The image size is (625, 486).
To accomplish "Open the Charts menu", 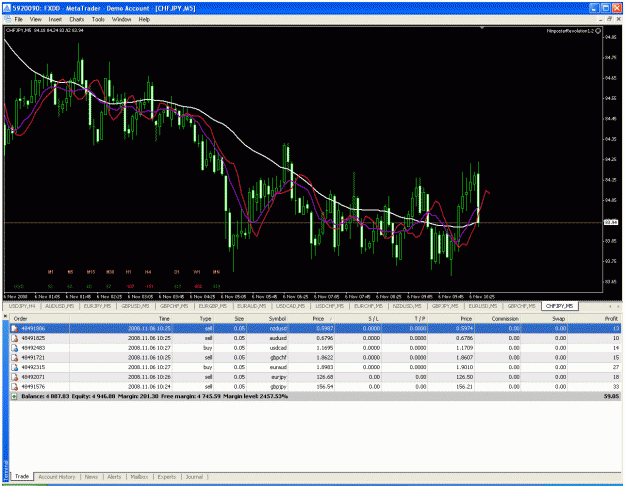I will click(x=77, y=19).
